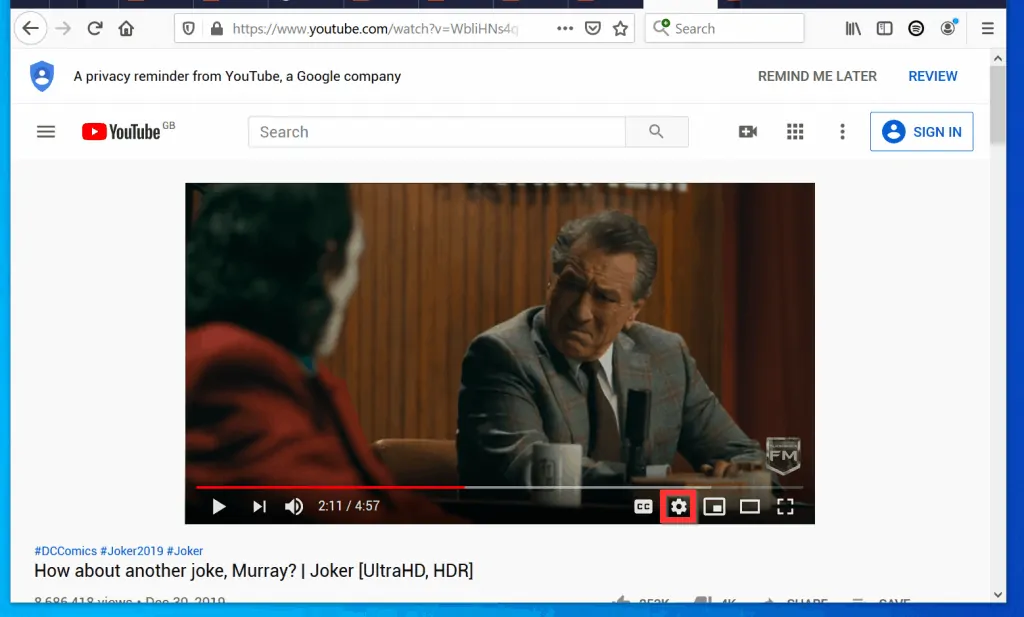Toggle the Firefox sidebar view
The width and height of the screenshot is (1024, 617).
point(884,29)
